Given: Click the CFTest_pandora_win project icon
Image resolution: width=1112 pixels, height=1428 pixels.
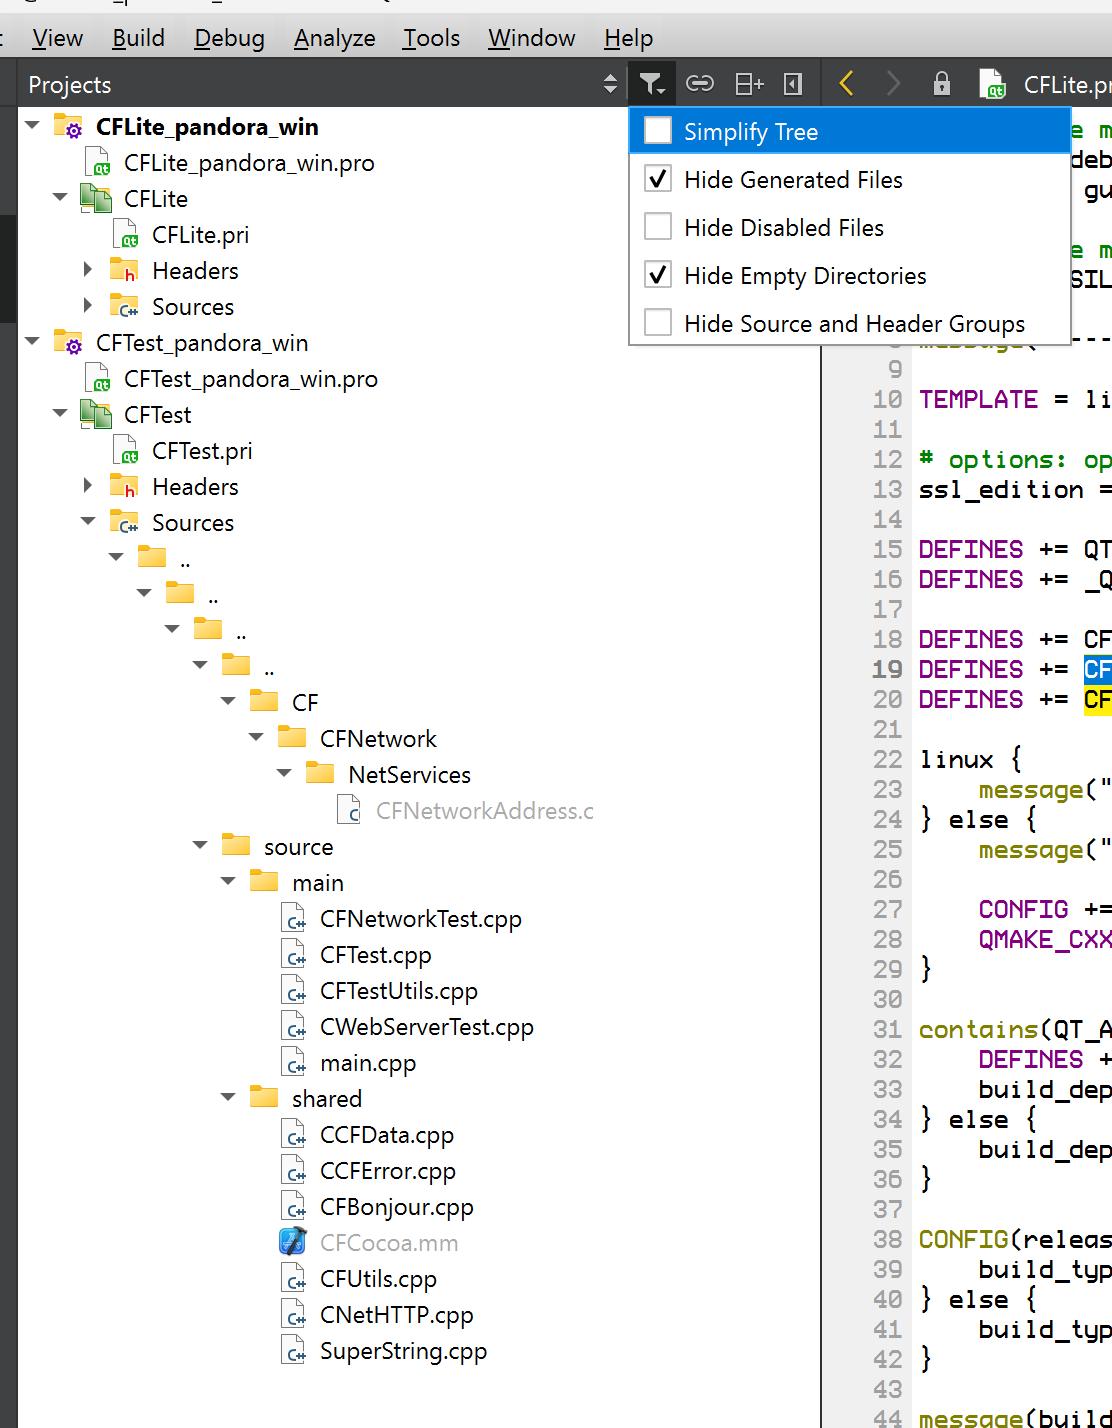Looking at the screenshot, I should pos(68,343).
